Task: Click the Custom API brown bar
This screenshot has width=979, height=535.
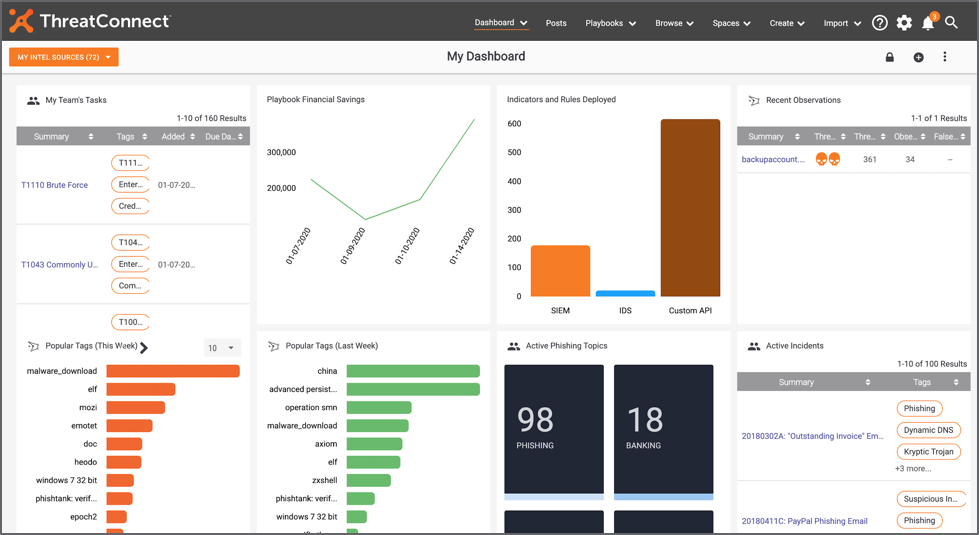Action: (x=690, y=208)
